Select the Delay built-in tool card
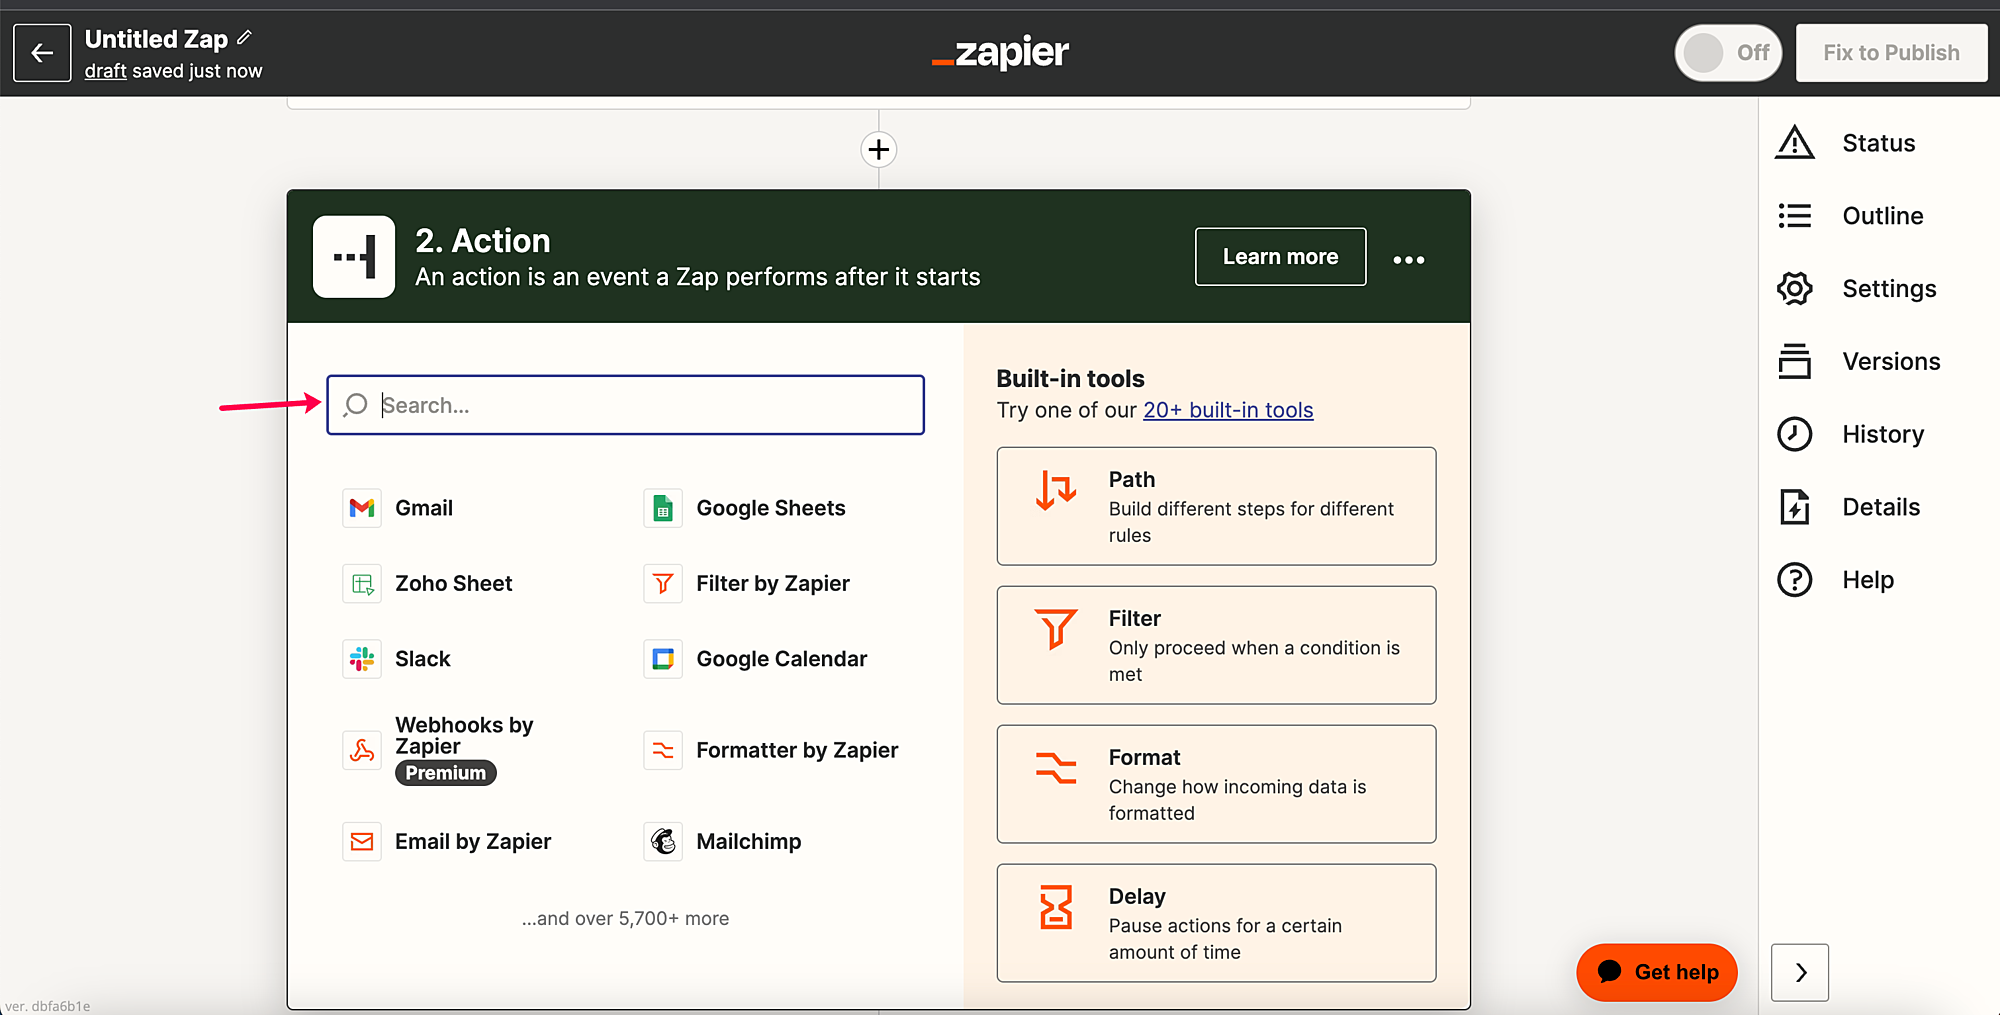Image resolution: width=2000 pixels, height=1015 pixels. pos(1216,923)
